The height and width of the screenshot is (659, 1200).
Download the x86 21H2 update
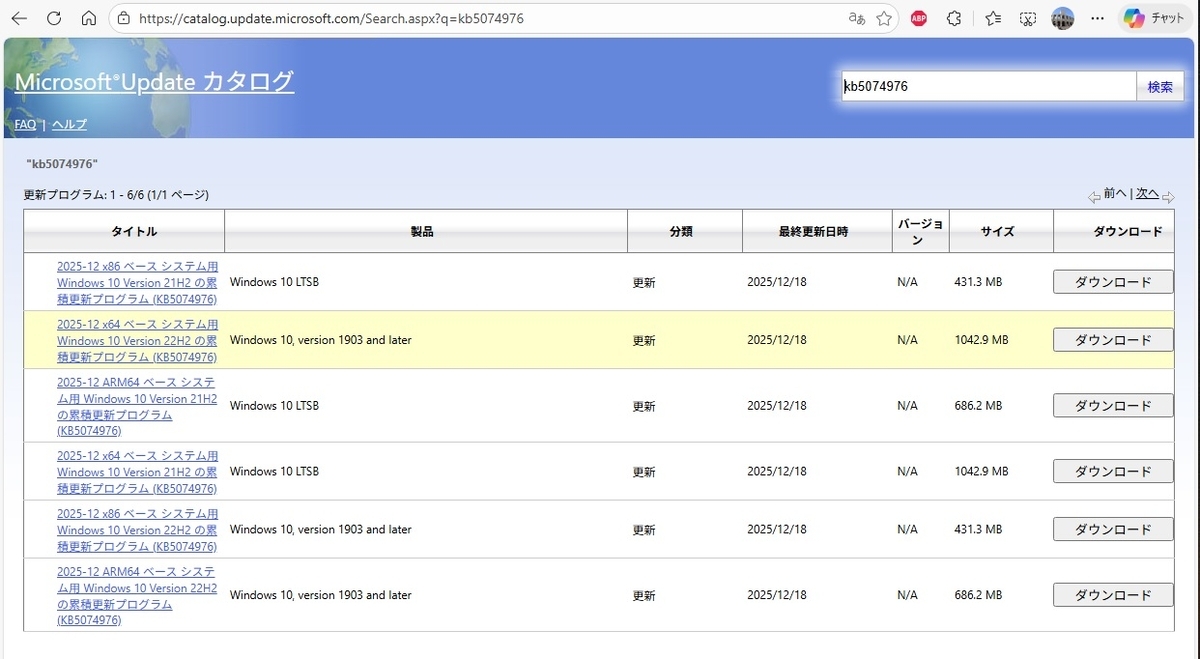point(1113,282)
